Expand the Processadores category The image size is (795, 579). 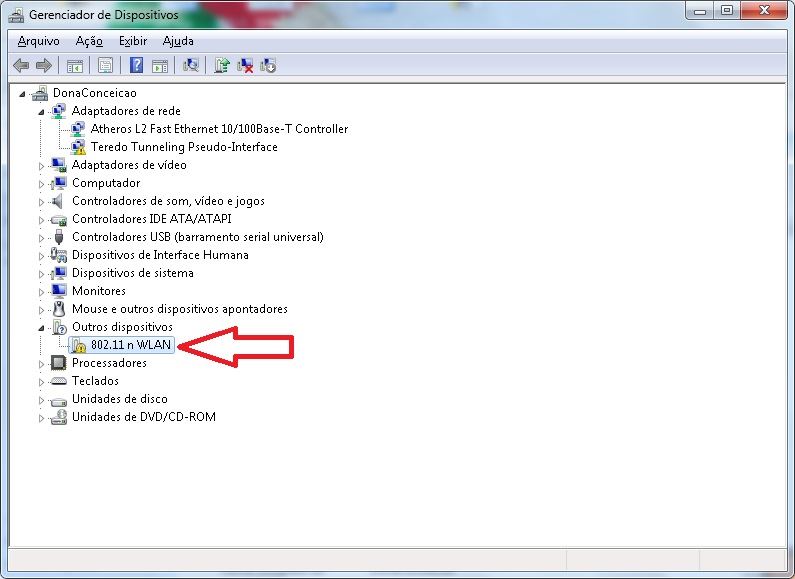click(41, 364)
